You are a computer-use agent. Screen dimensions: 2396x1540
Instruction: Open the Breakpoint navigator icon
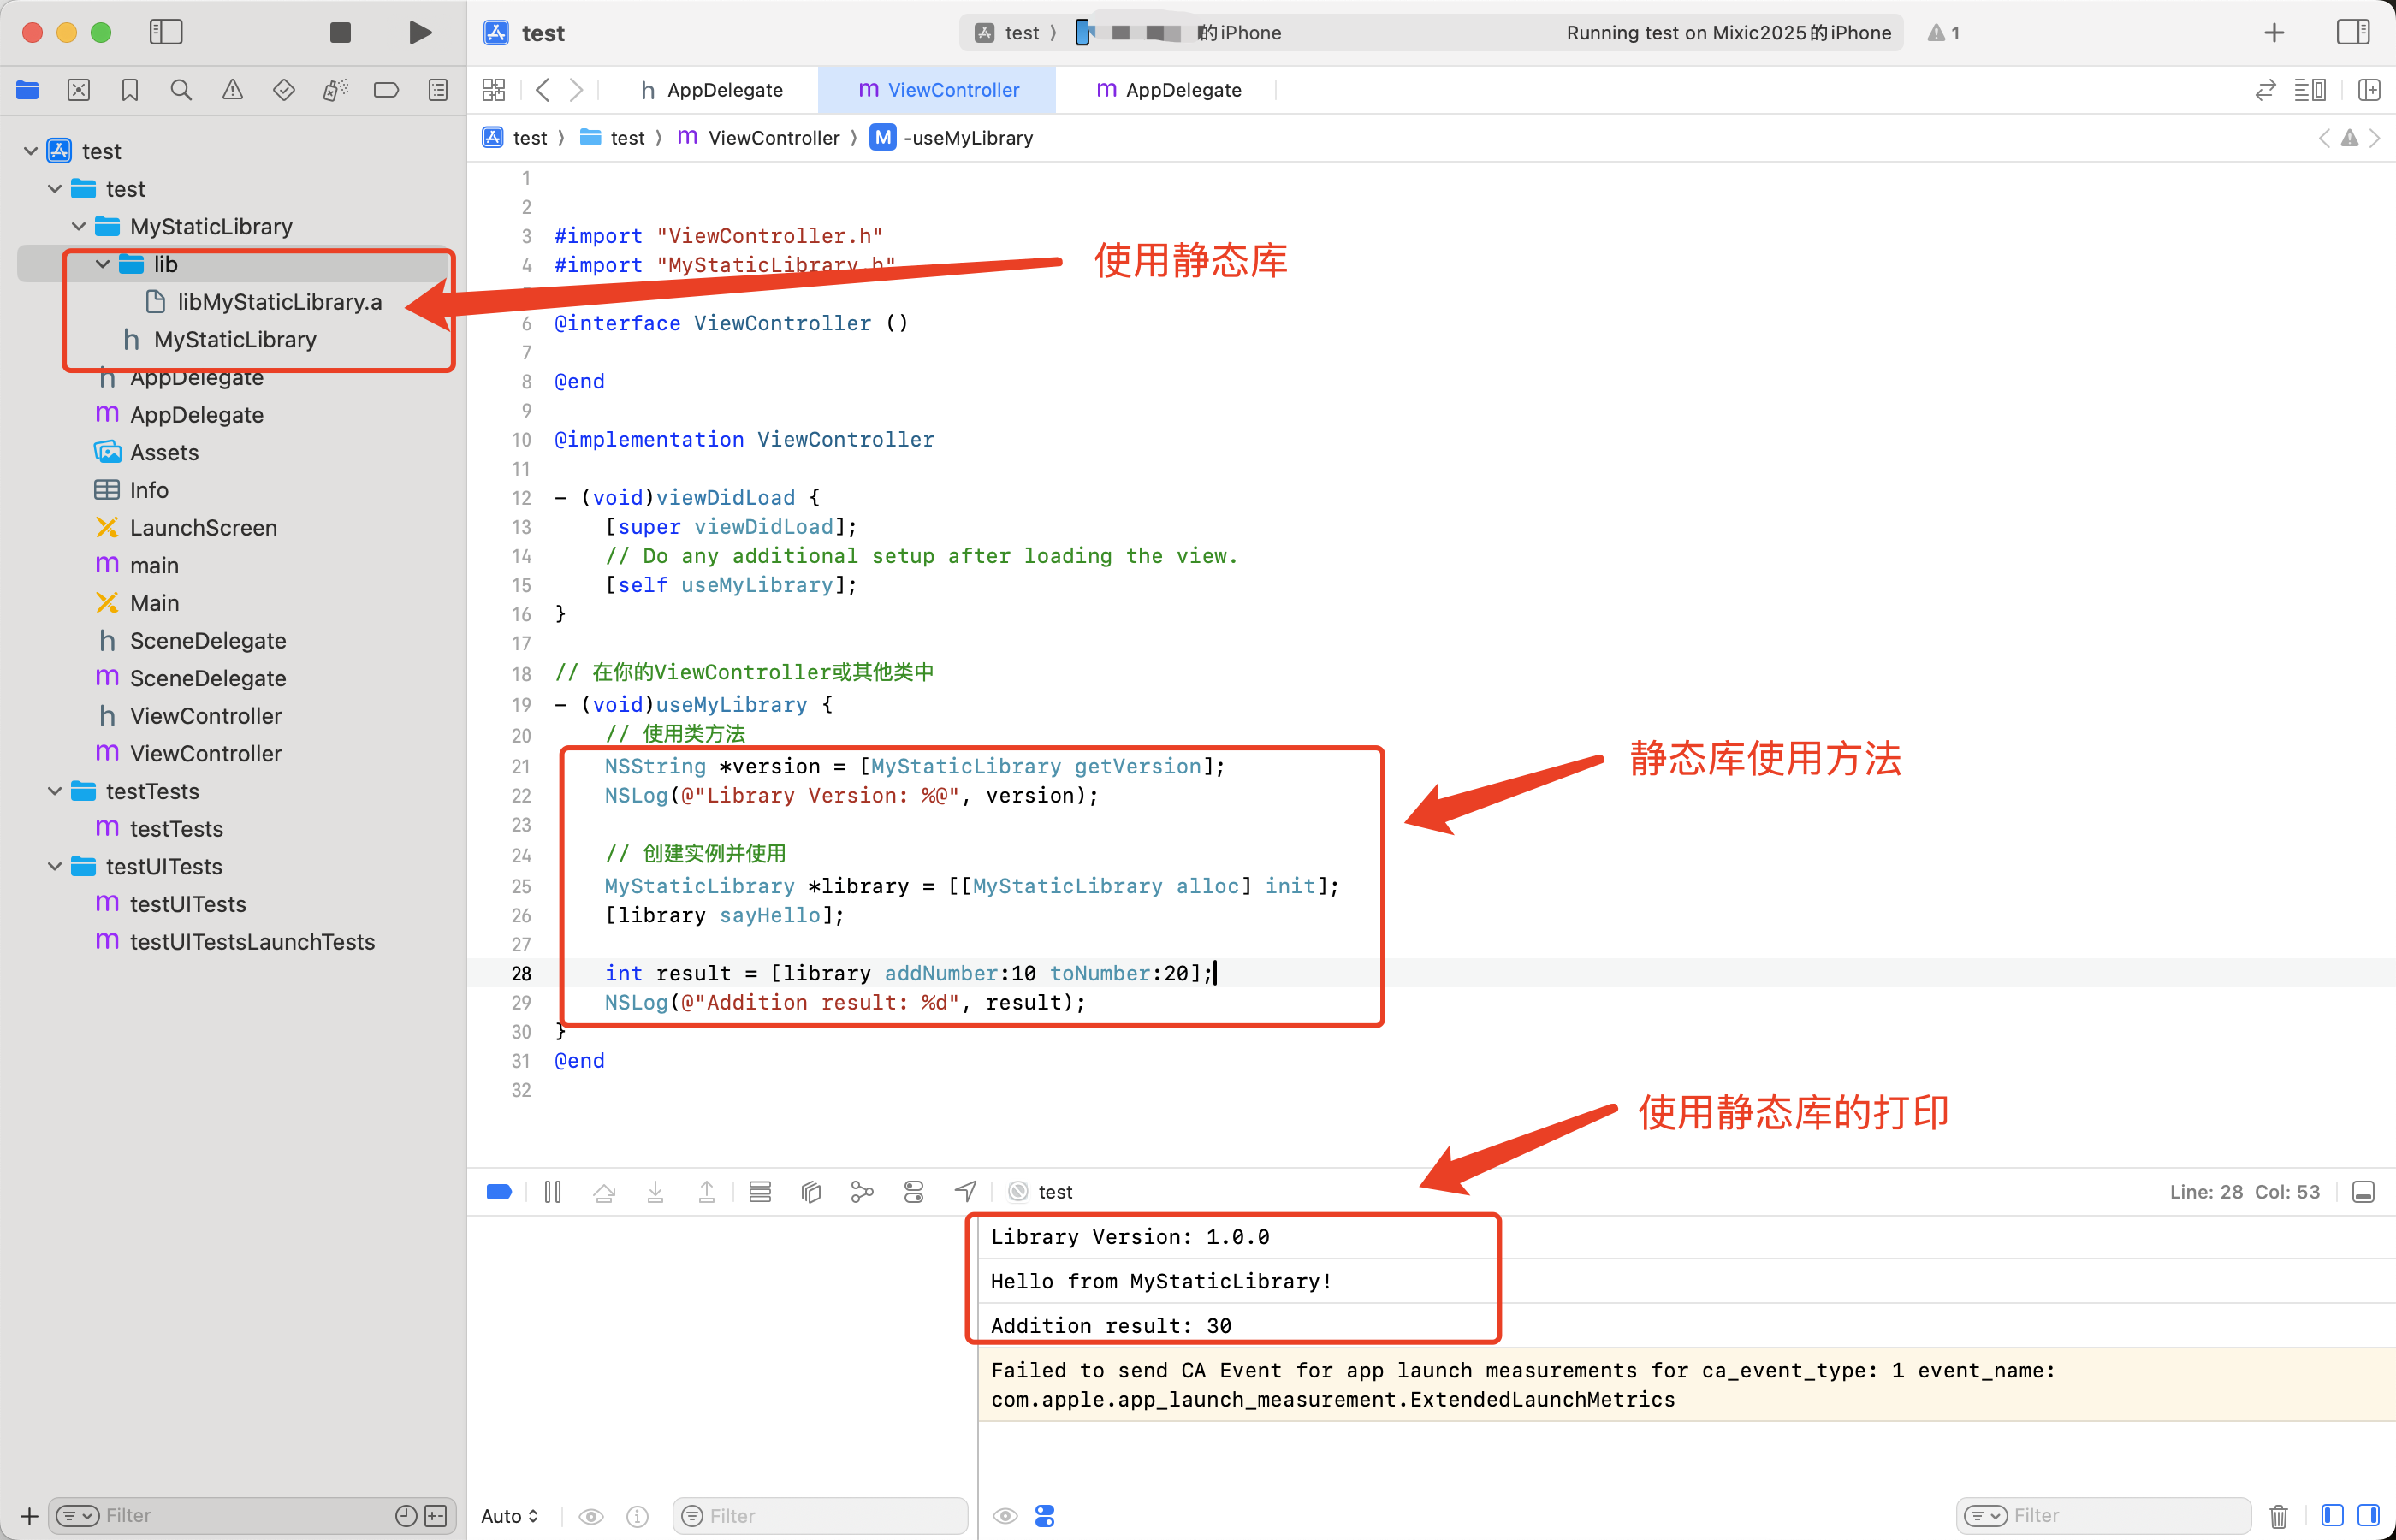tap(386, 90)
